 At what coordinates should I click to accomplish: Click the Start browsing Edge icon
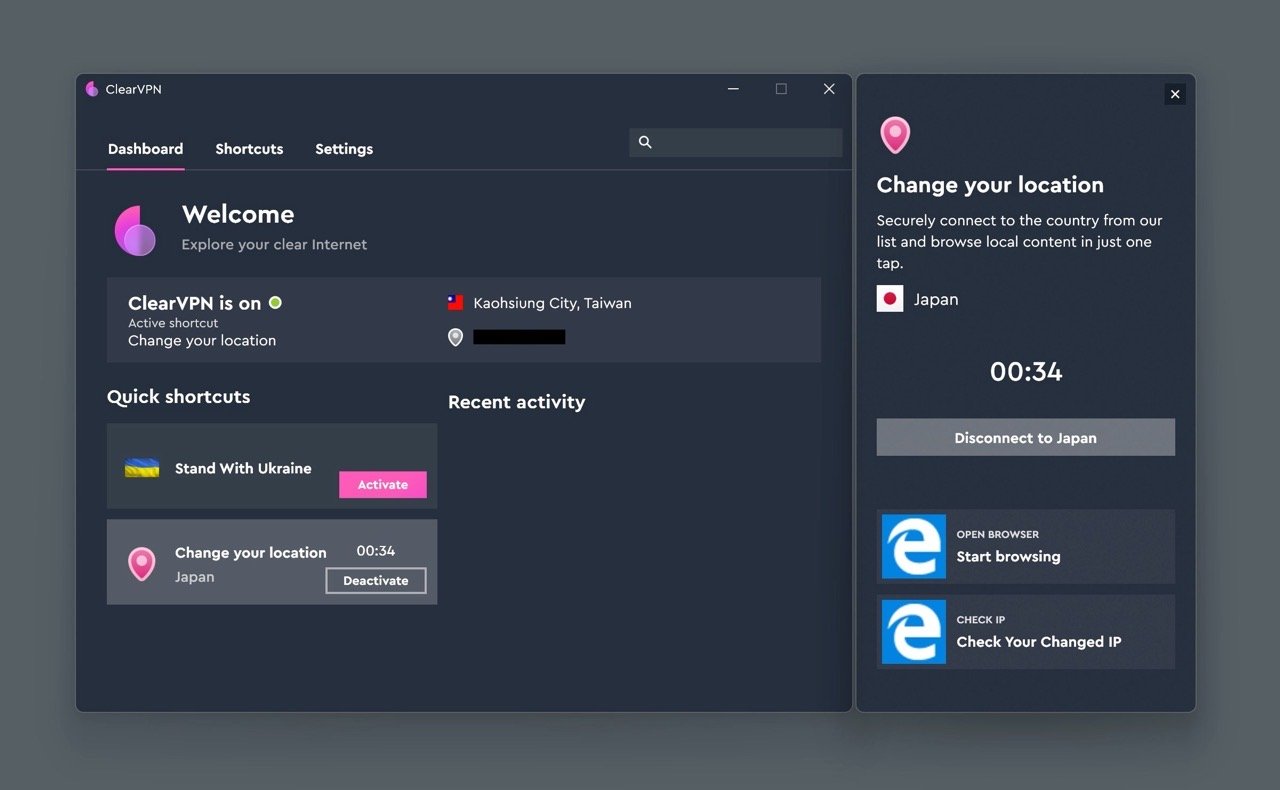914,546
